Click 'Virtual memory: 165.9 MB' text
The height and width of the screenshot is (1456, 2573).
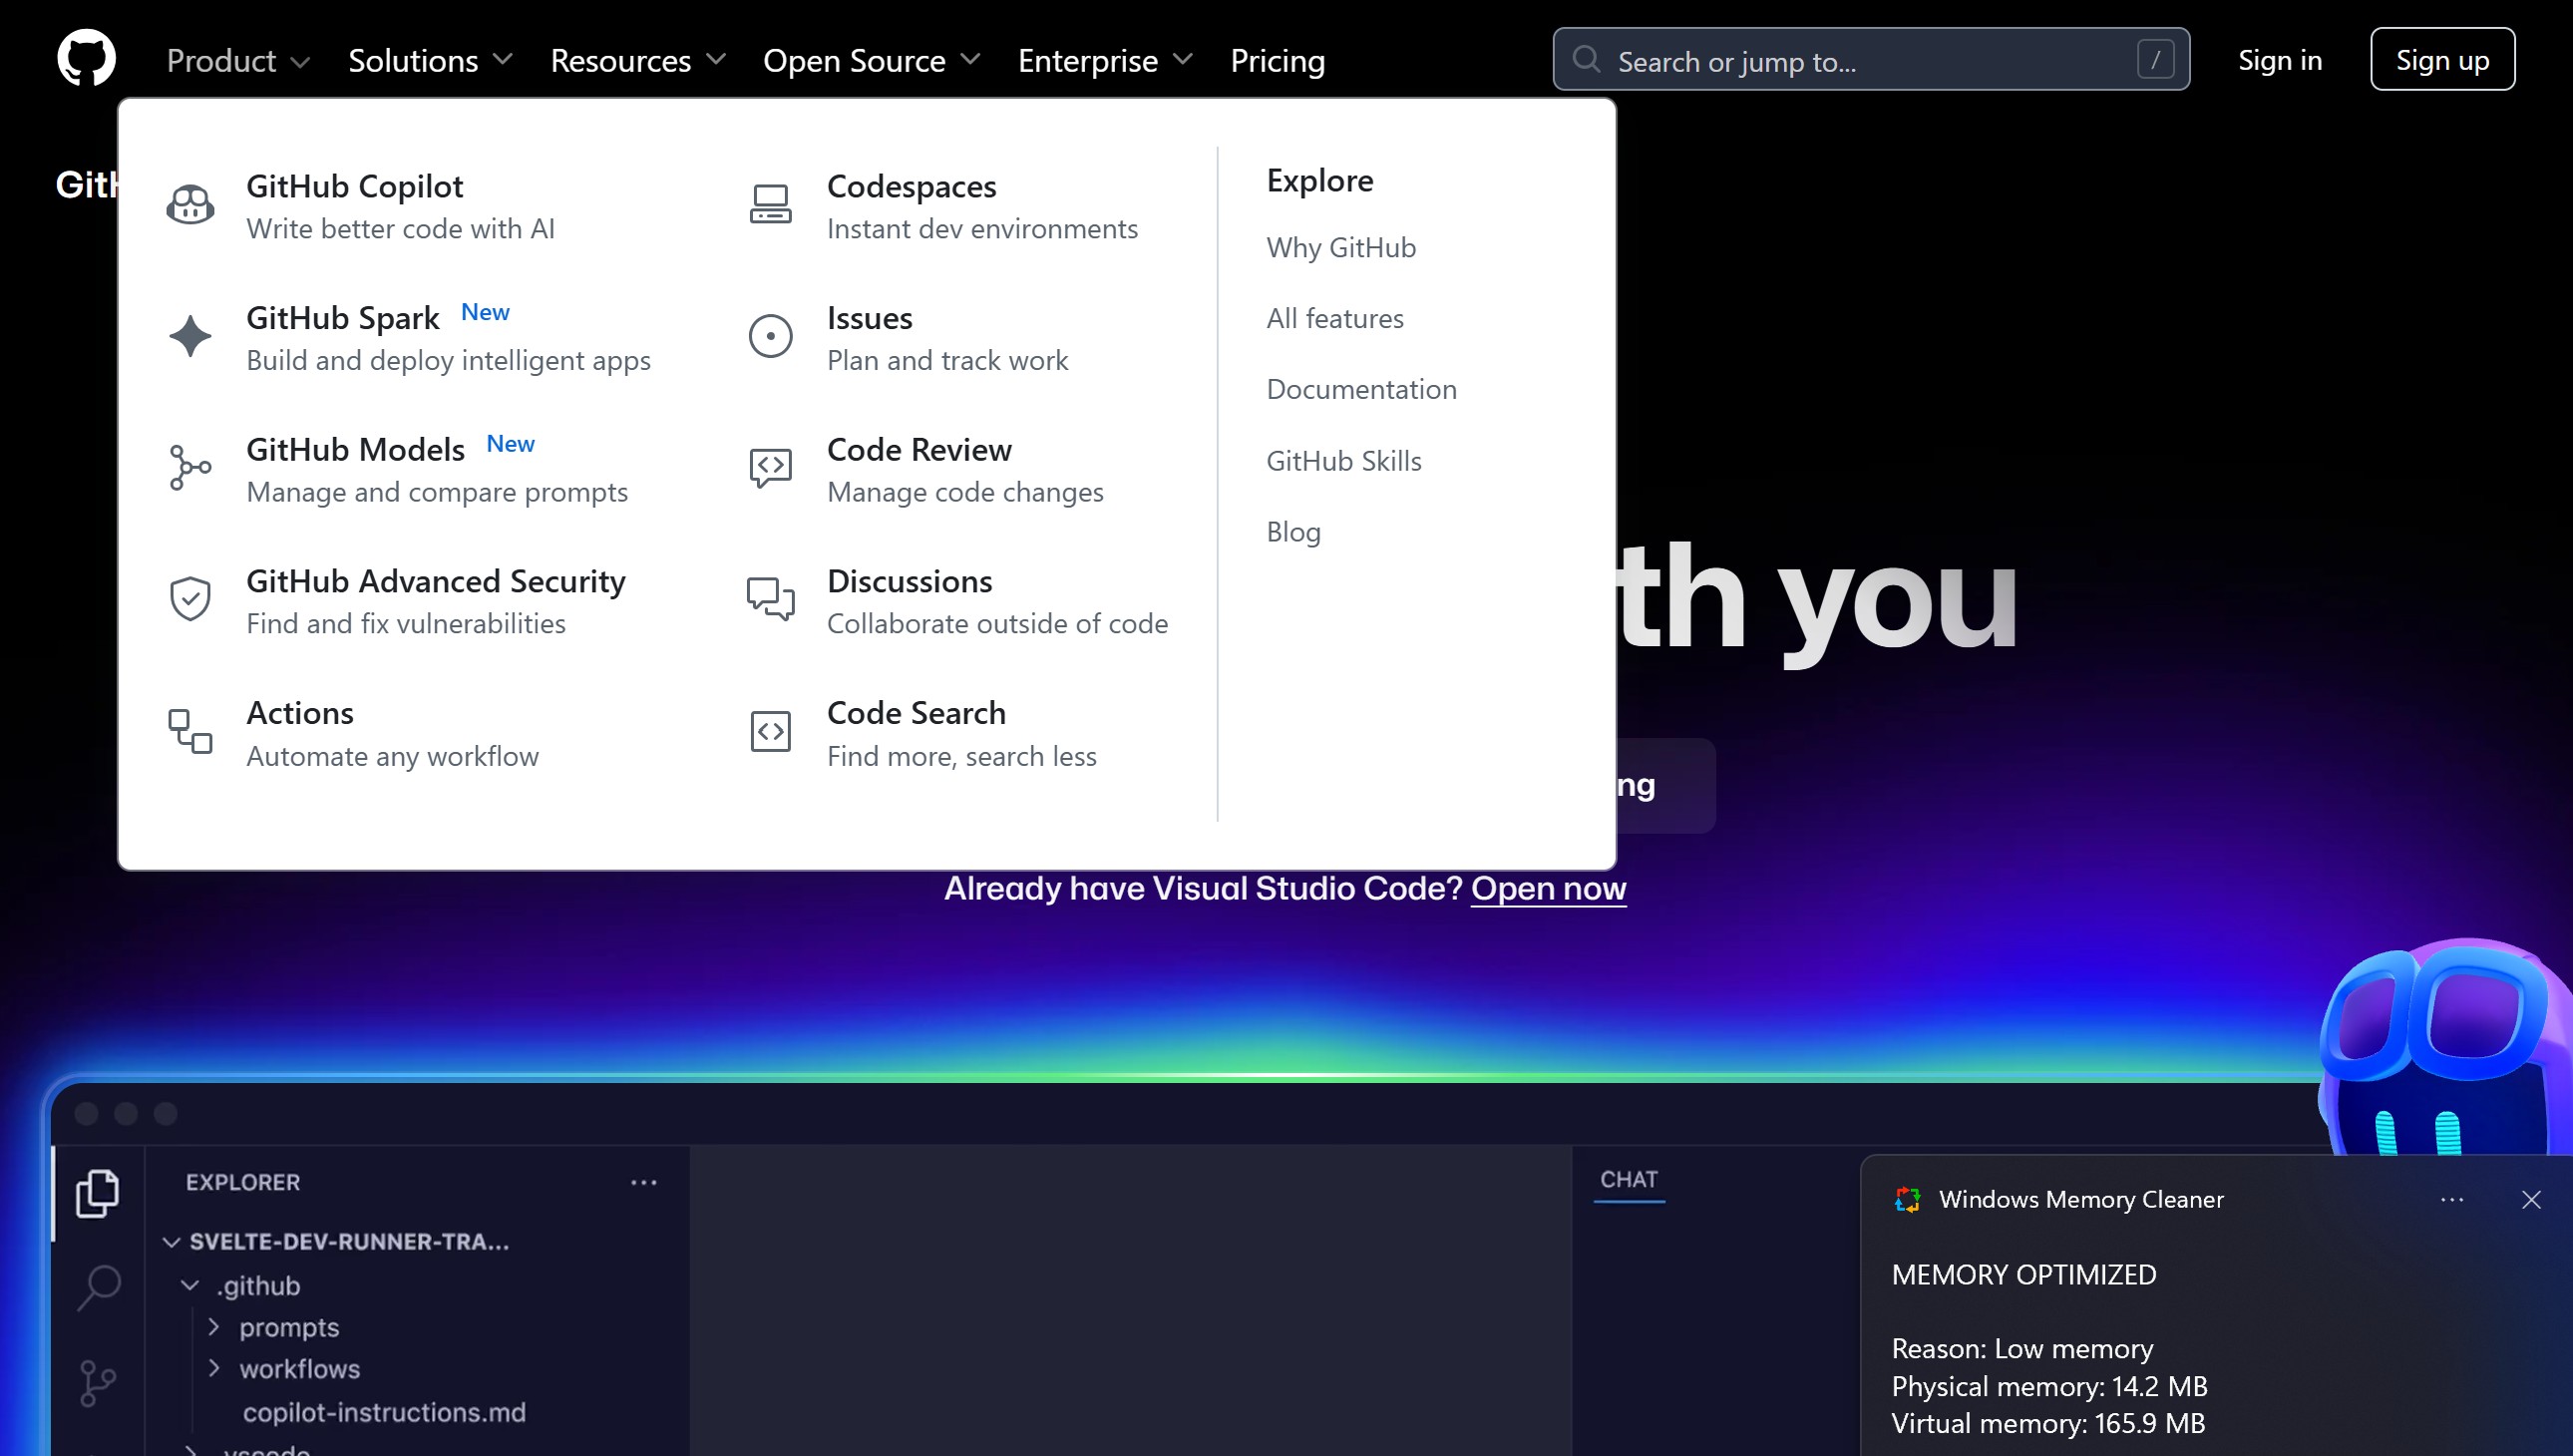click(x=2048, y=1423)
